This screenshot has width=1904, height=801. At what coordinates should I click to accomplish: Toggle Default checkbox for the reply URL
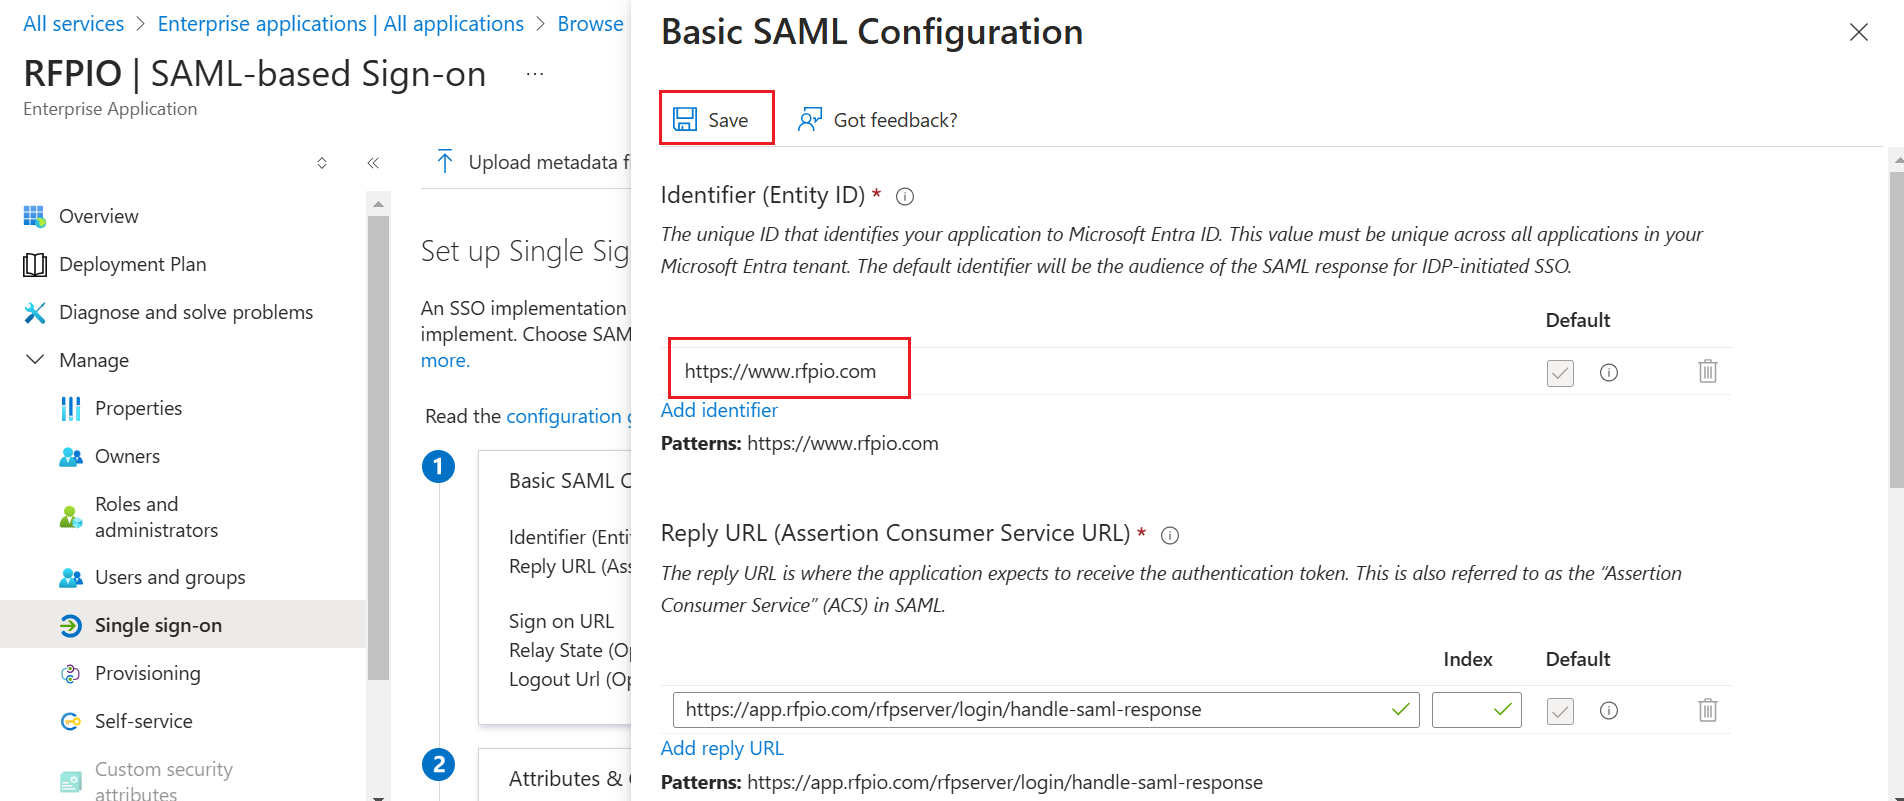[1560, 711]
